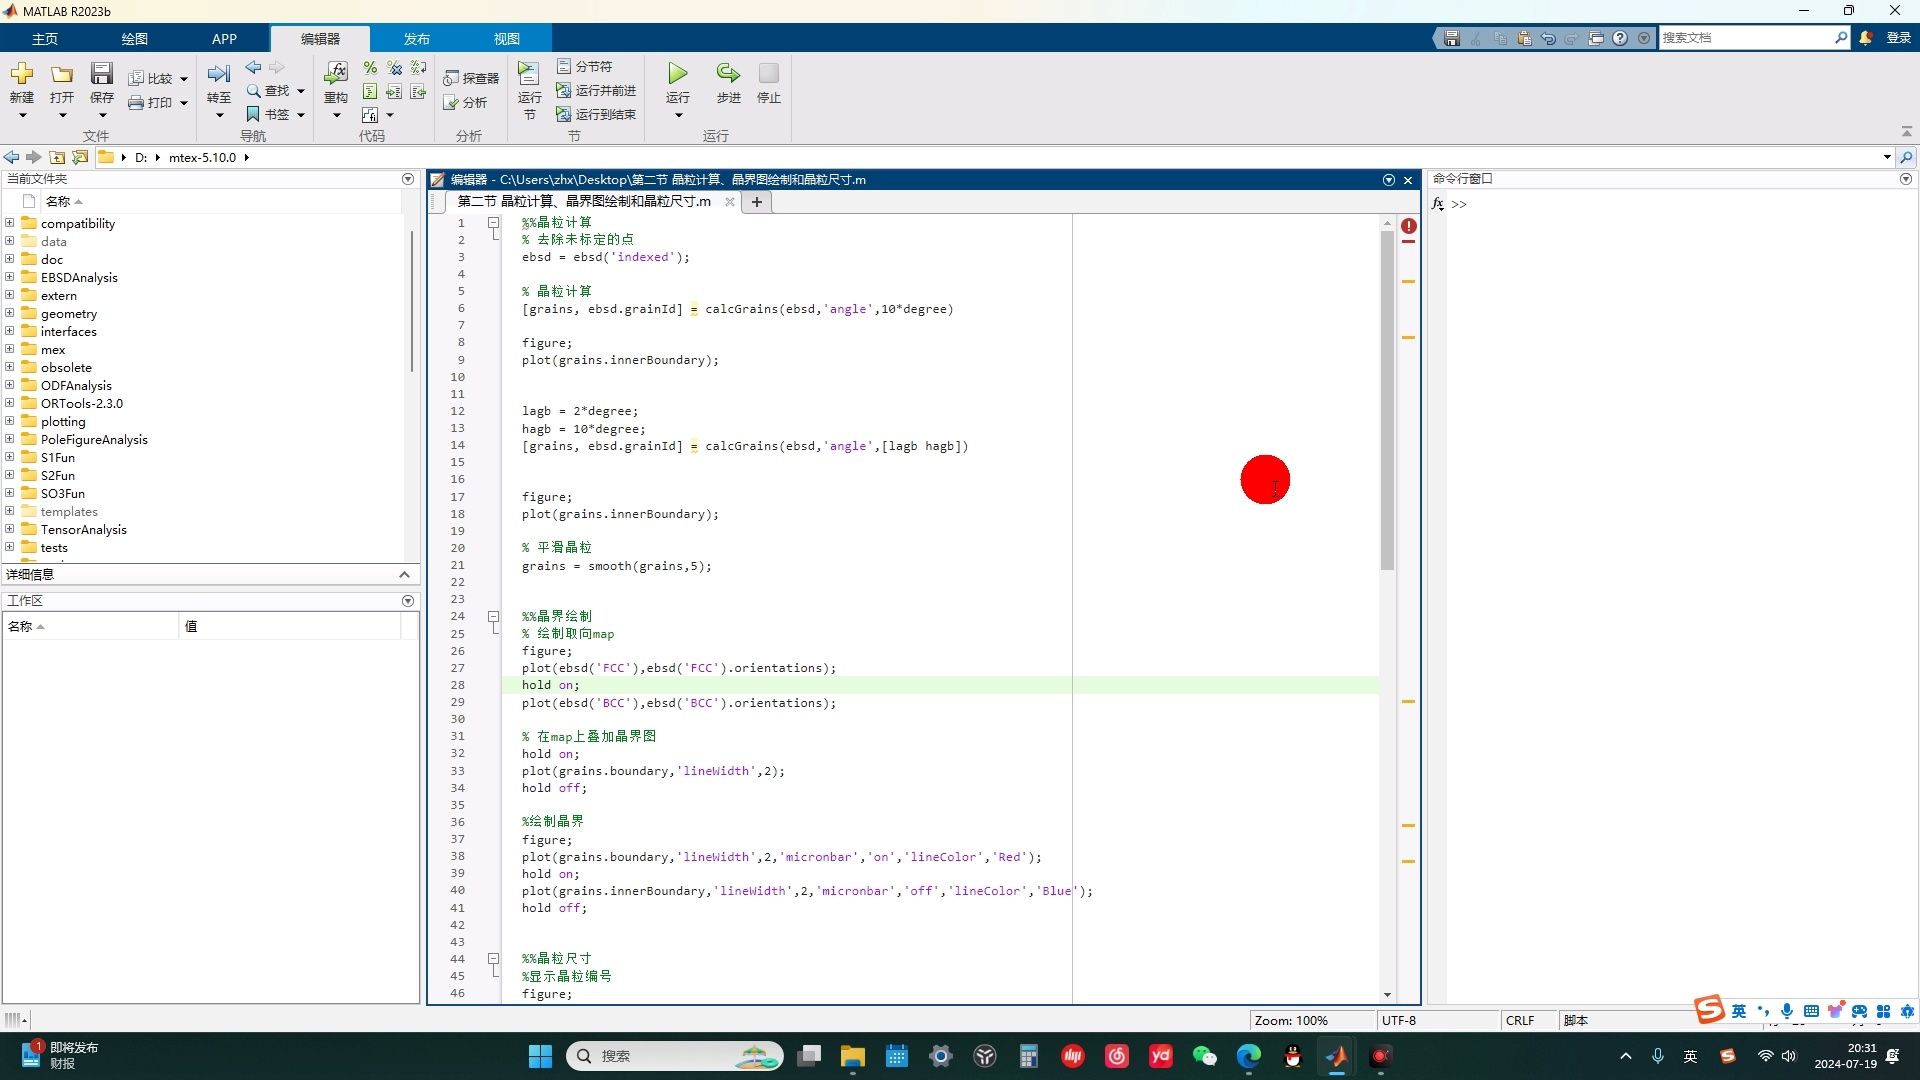Switch to the Plots (绘图) tab
Viewport: 1920px width, 1080px height.
tap(135, 39)
